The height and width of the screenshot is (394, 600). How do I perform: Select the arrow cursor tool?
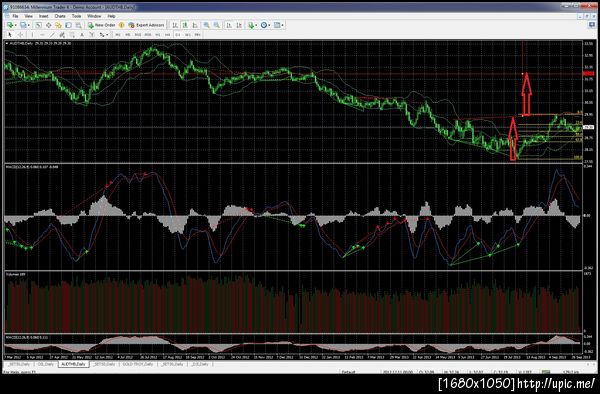[x=10, y=35]
